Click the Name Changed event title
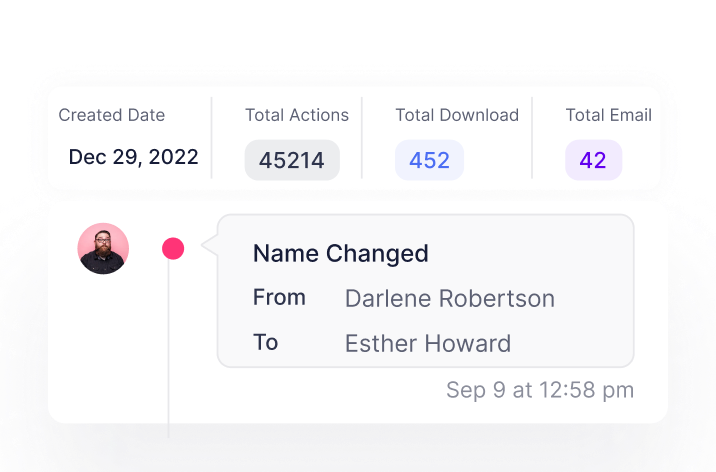 [340, 253]
